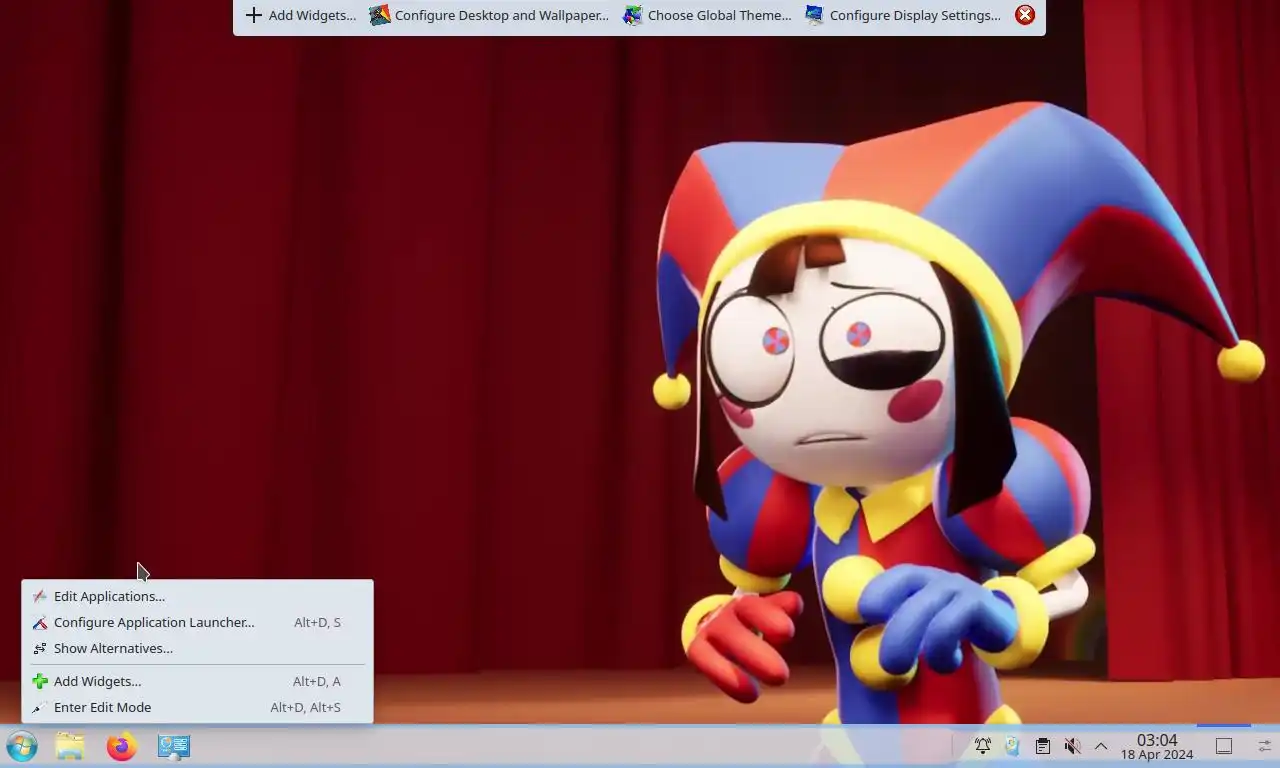Select Edit Applications... menu entry
Image resolution: width=1280 pixels, height=768 pixels.
[x=197, y=596]
